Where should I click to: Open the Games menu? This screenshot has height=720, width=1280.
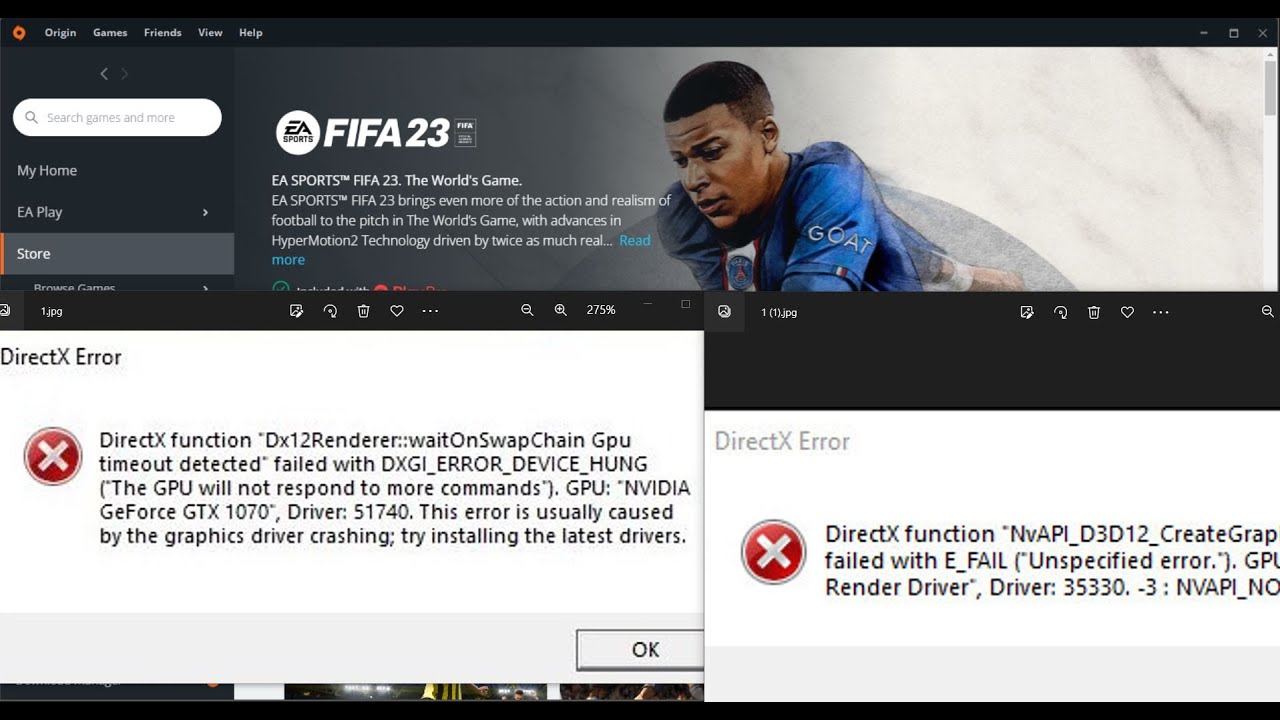110,32
